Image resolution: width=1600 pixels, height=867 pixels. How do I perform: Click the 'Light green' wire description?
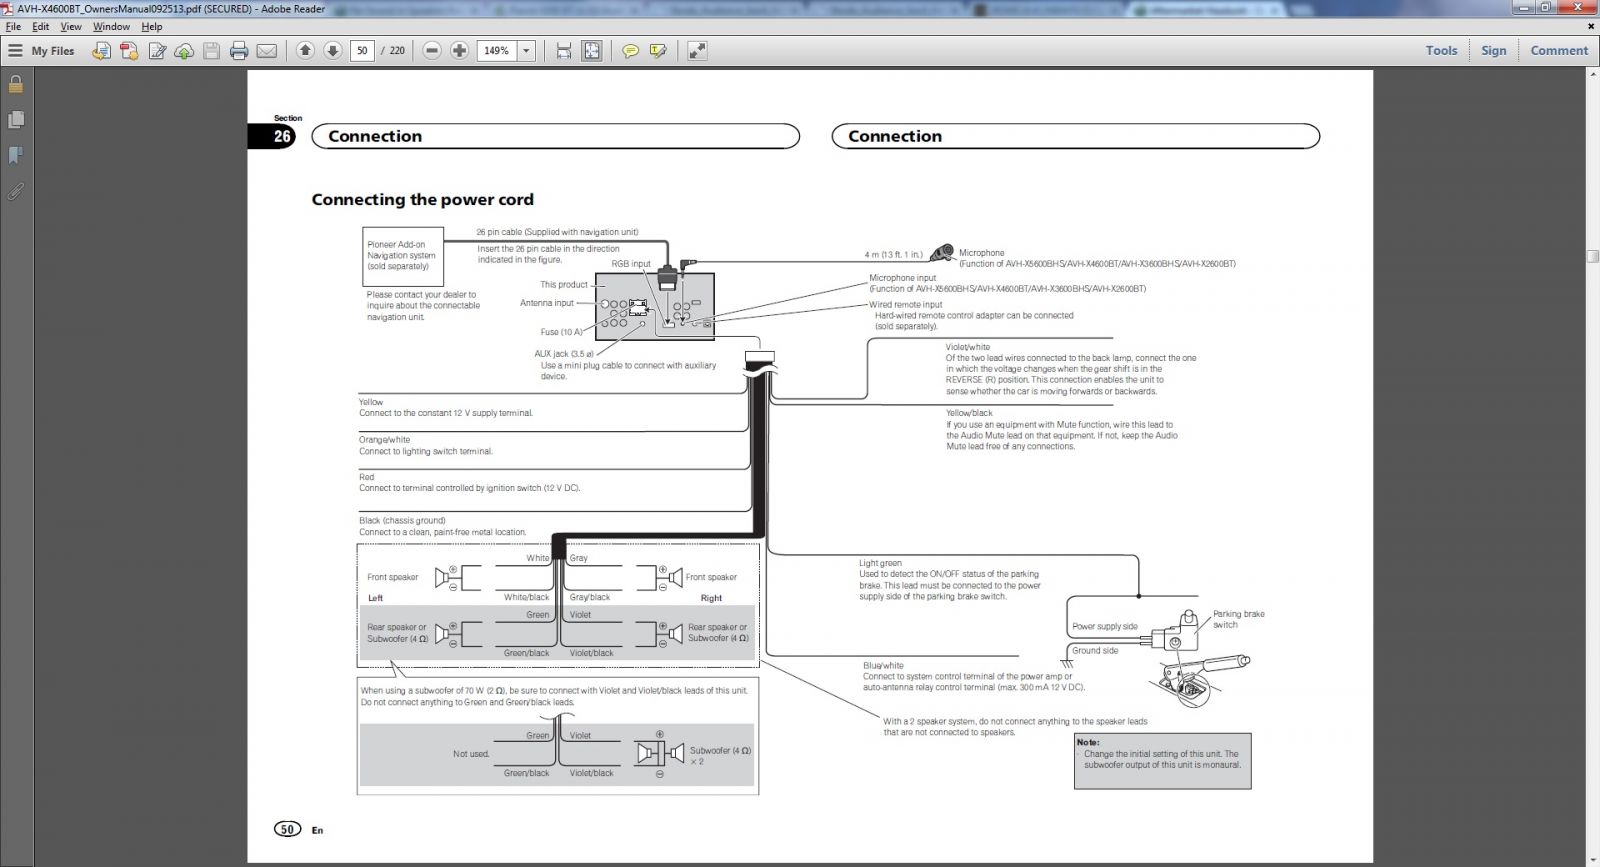pyautogui.click(x=949, y=580)
